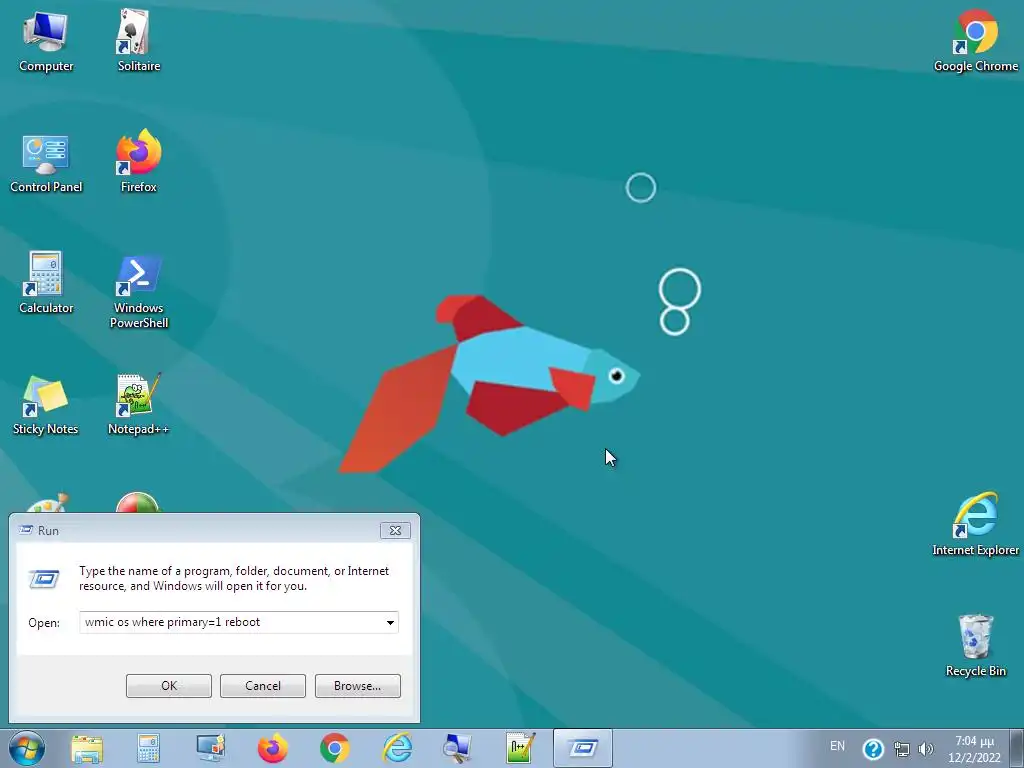The image size is (1024, 768).
Task: Click the Windows PowerShell desktop shortcut
Action: tap(138, 292)
